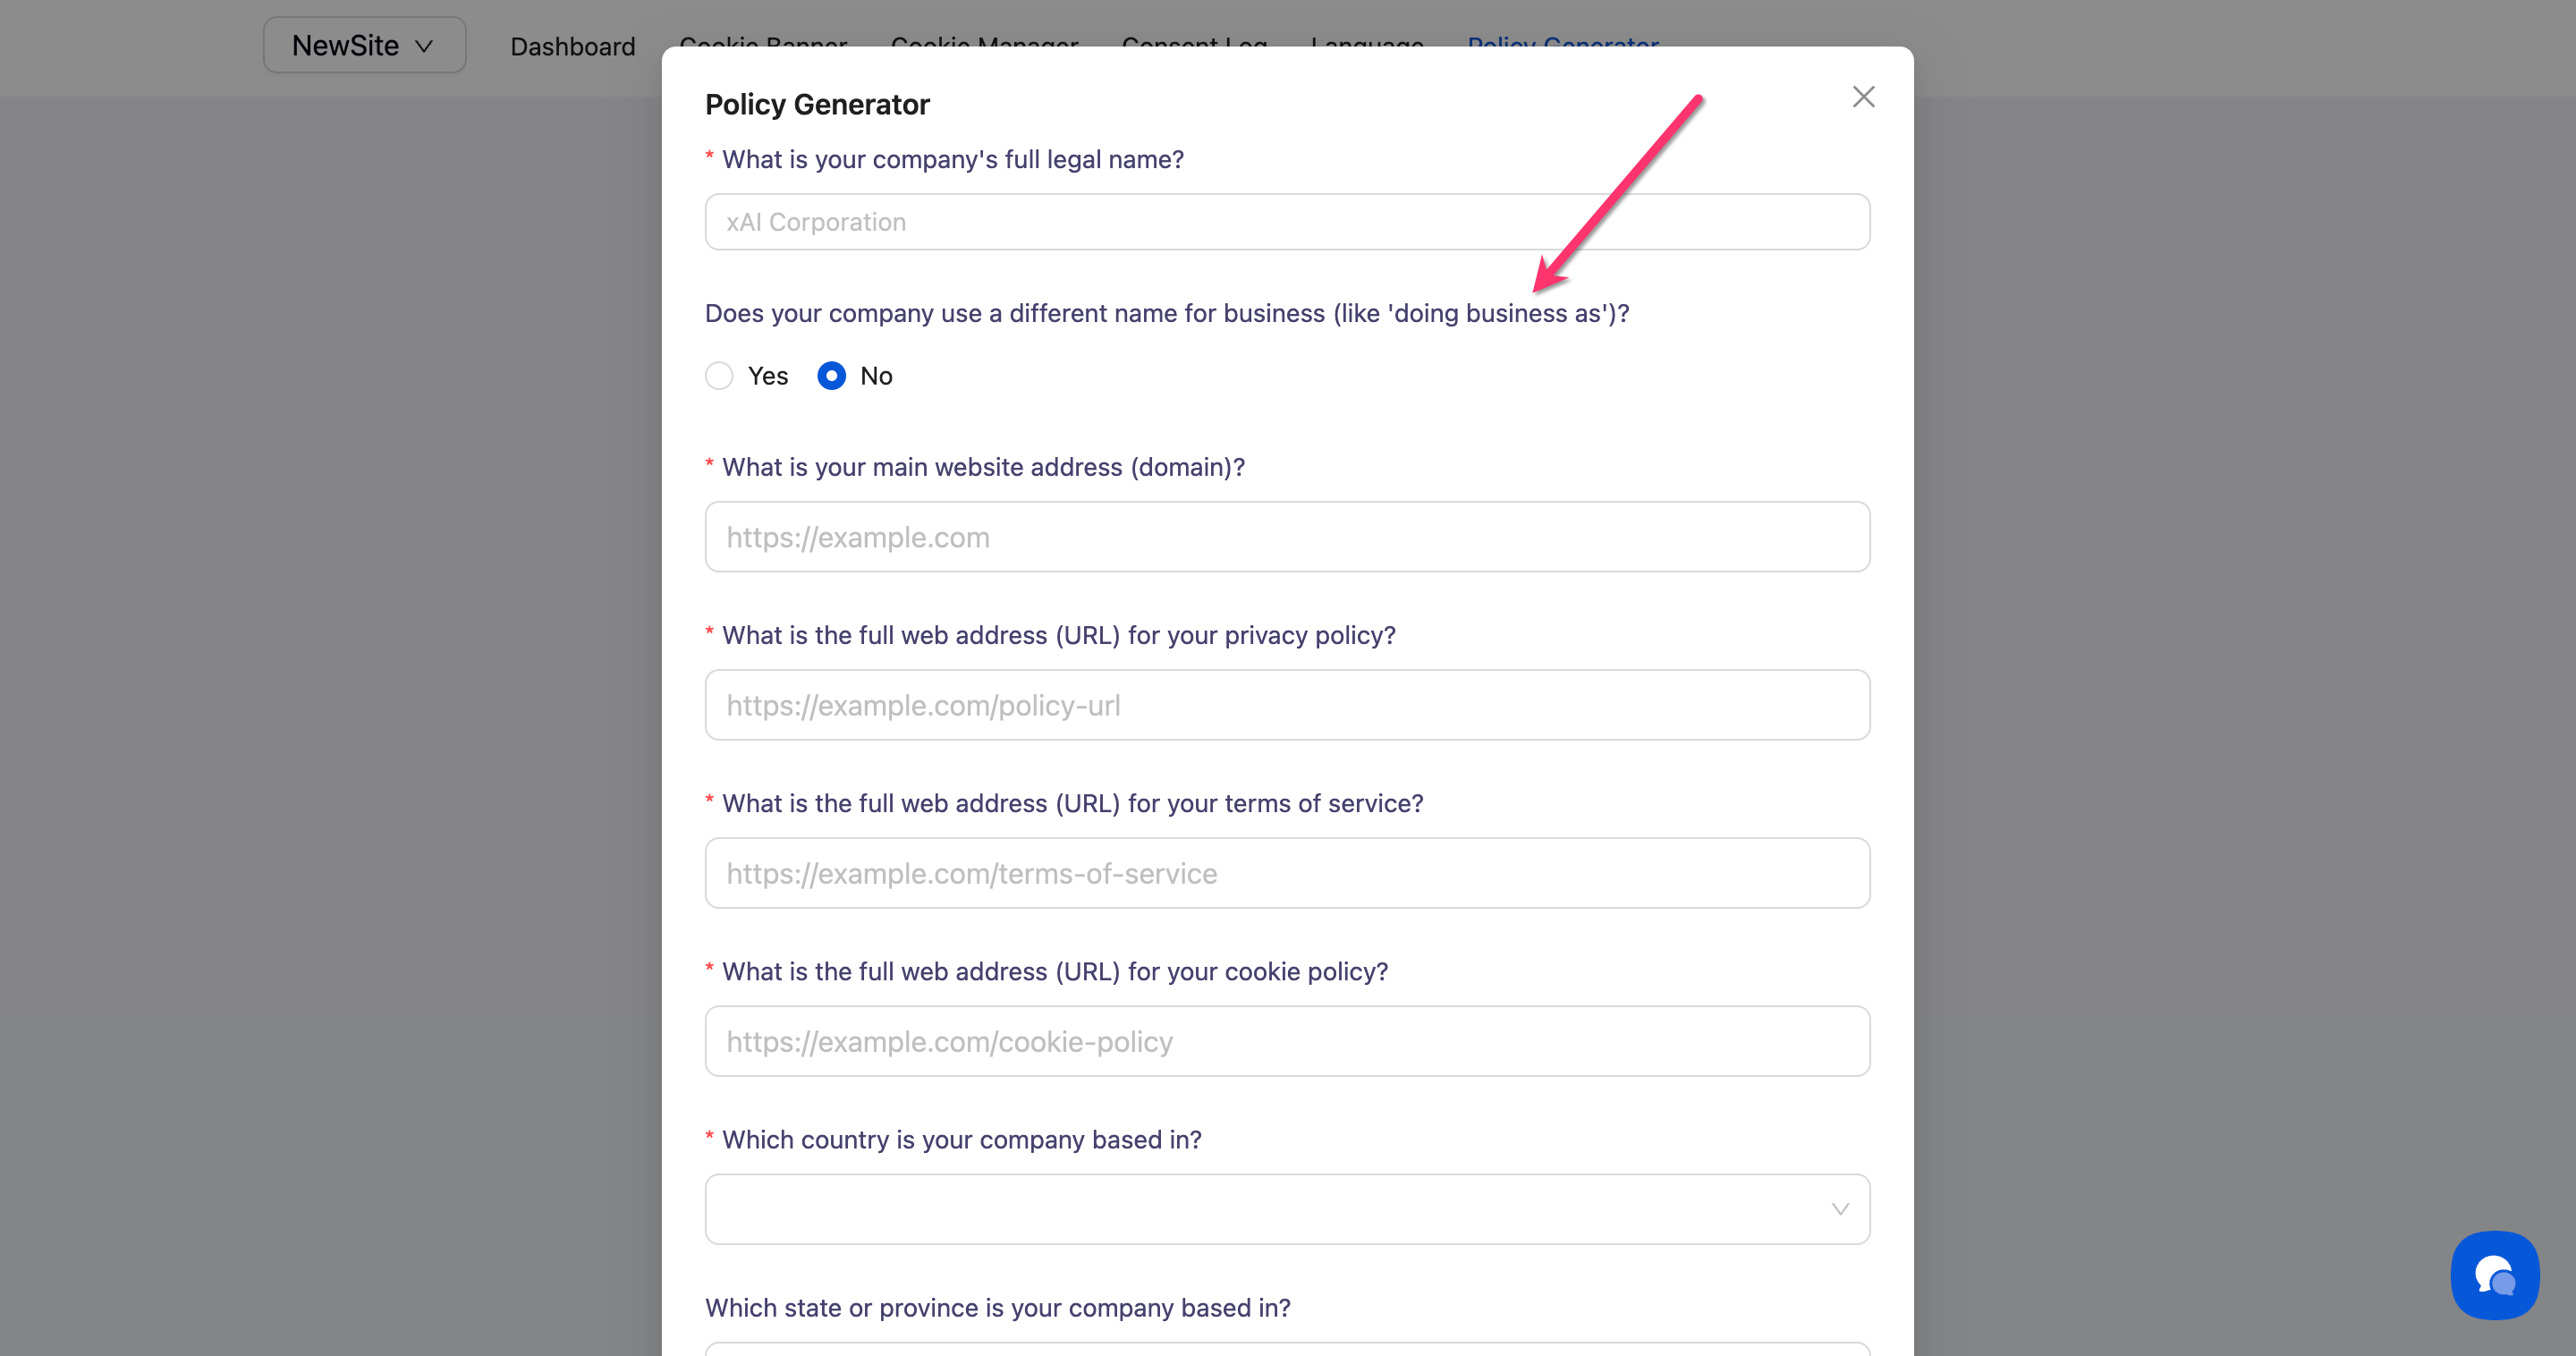Viewport: 2576px width, 1356px height.
Task: Click the country dropdown chevron arrow
Action: 1840,1209
